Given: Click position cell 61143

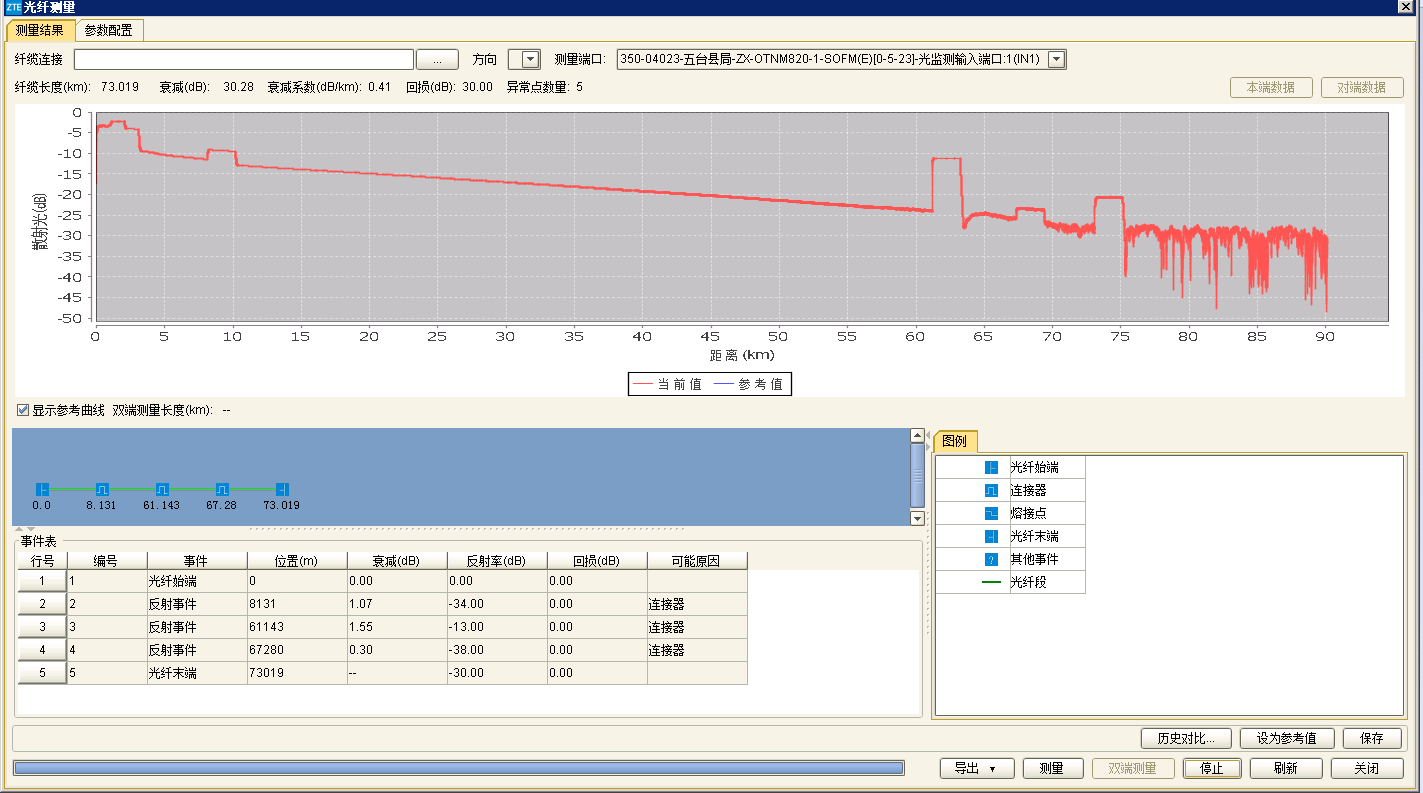Looking at the screenshot, I should pos(297,627).
